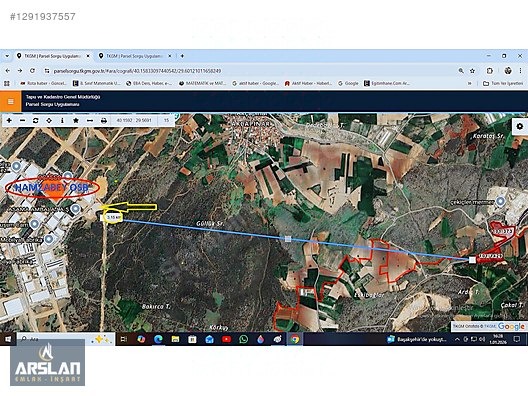Show hidden system tray icons chevron
The height and width of the screenshot is (396, 528).
(x=457, y=339)
